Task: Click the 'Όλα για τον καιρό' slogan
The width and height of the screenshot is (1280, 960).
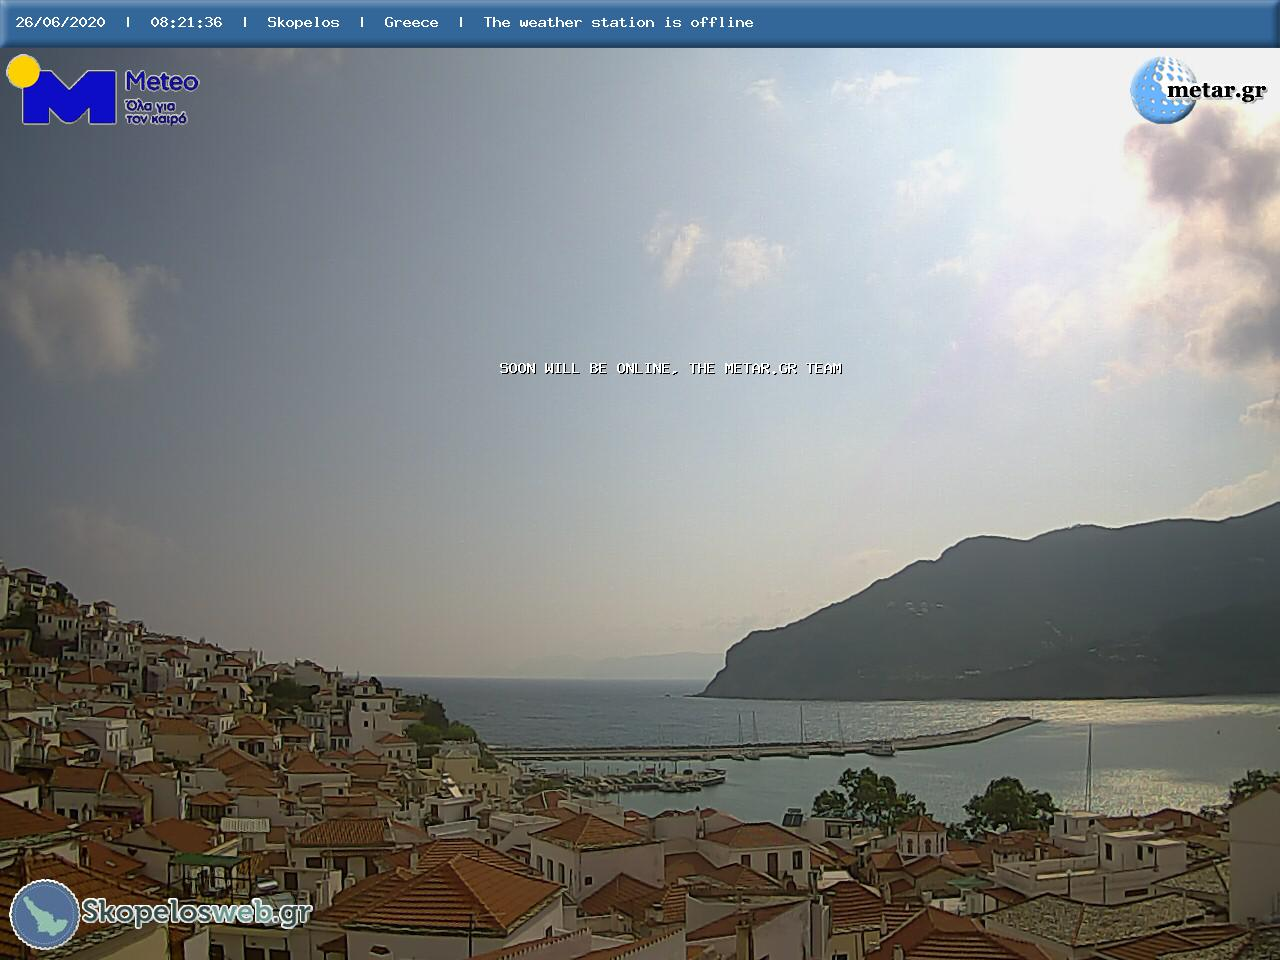Action: 157,111
